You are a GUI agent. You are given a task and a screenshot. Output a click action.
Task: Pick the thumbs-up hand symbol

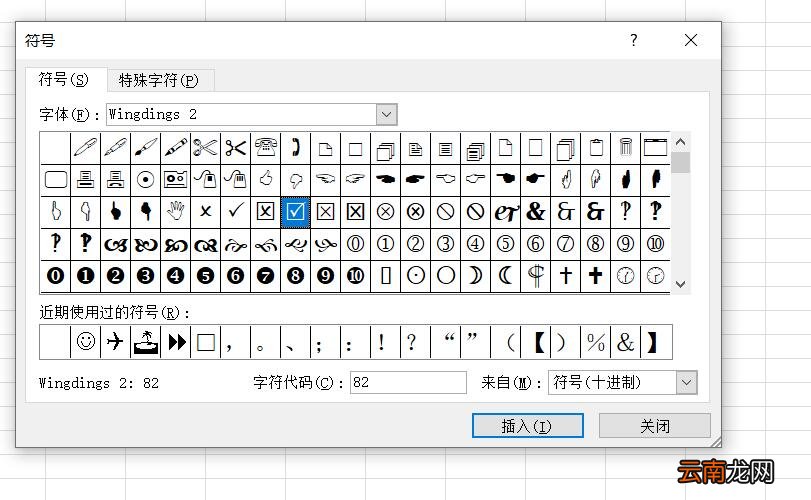tap(265, 180)
